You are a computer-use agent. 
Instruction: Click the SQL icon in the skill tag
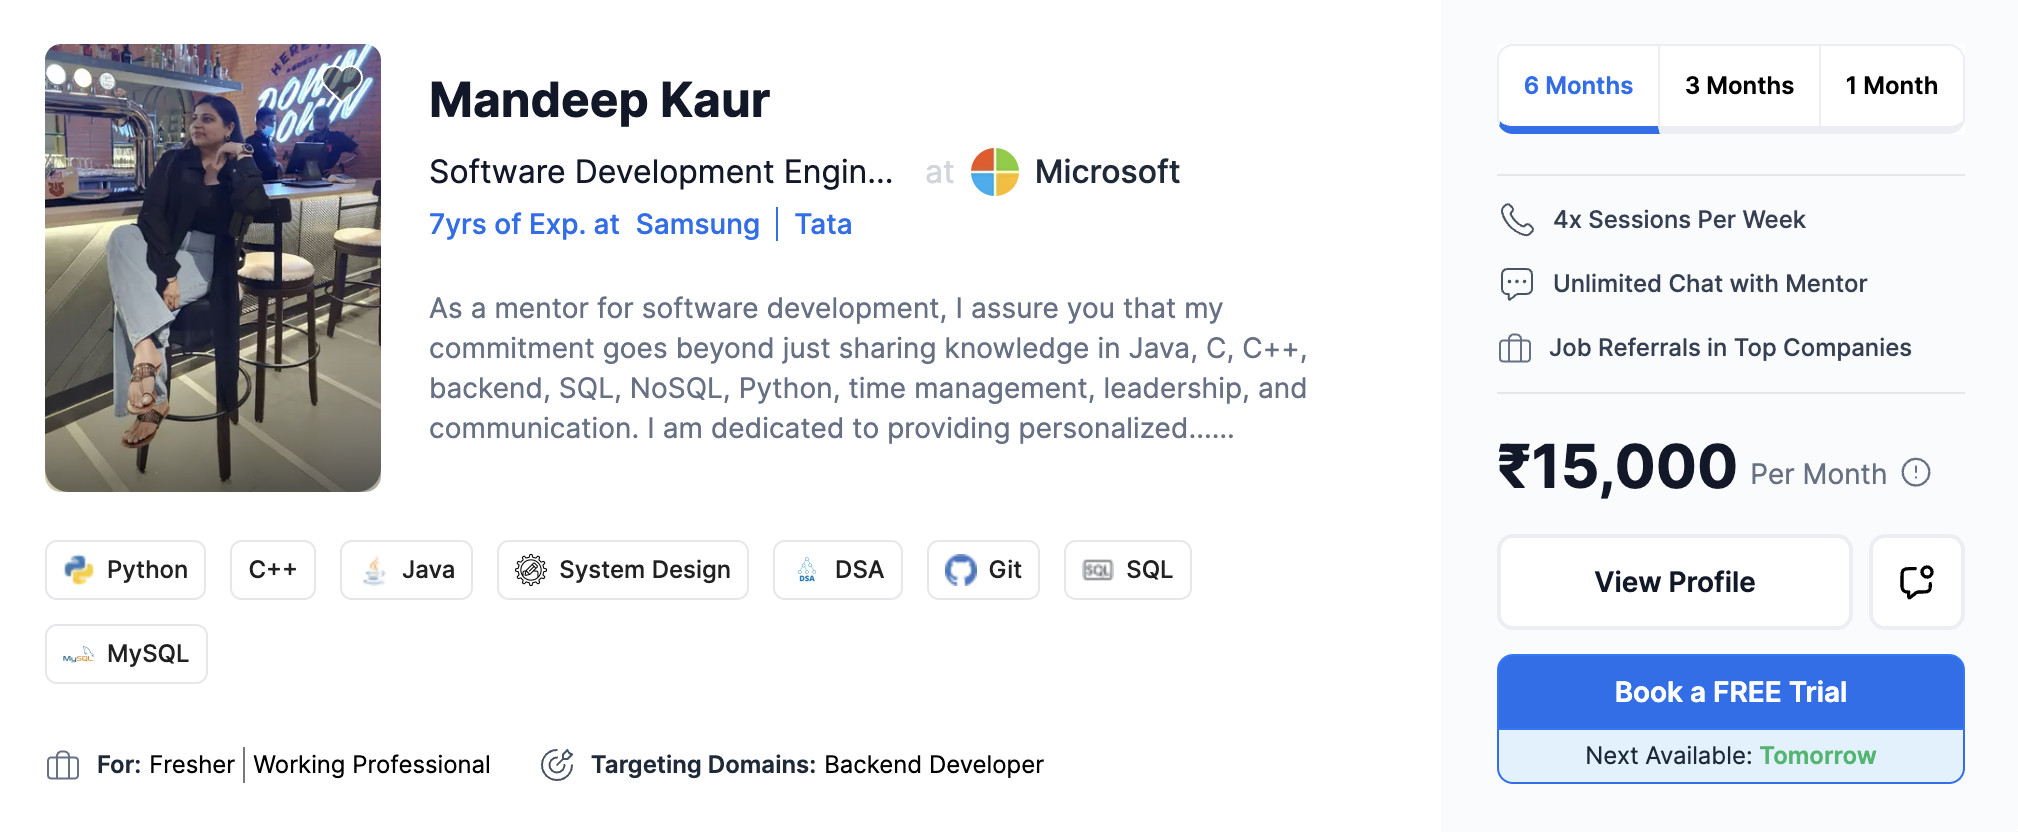(1098, 570)
